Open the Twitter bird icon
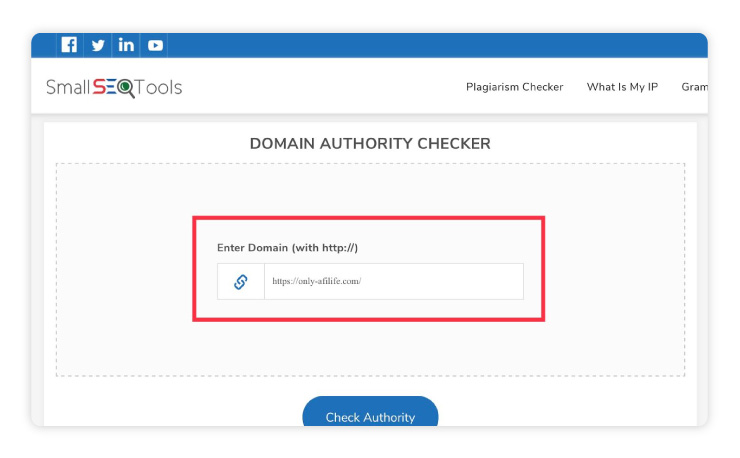 98,45
